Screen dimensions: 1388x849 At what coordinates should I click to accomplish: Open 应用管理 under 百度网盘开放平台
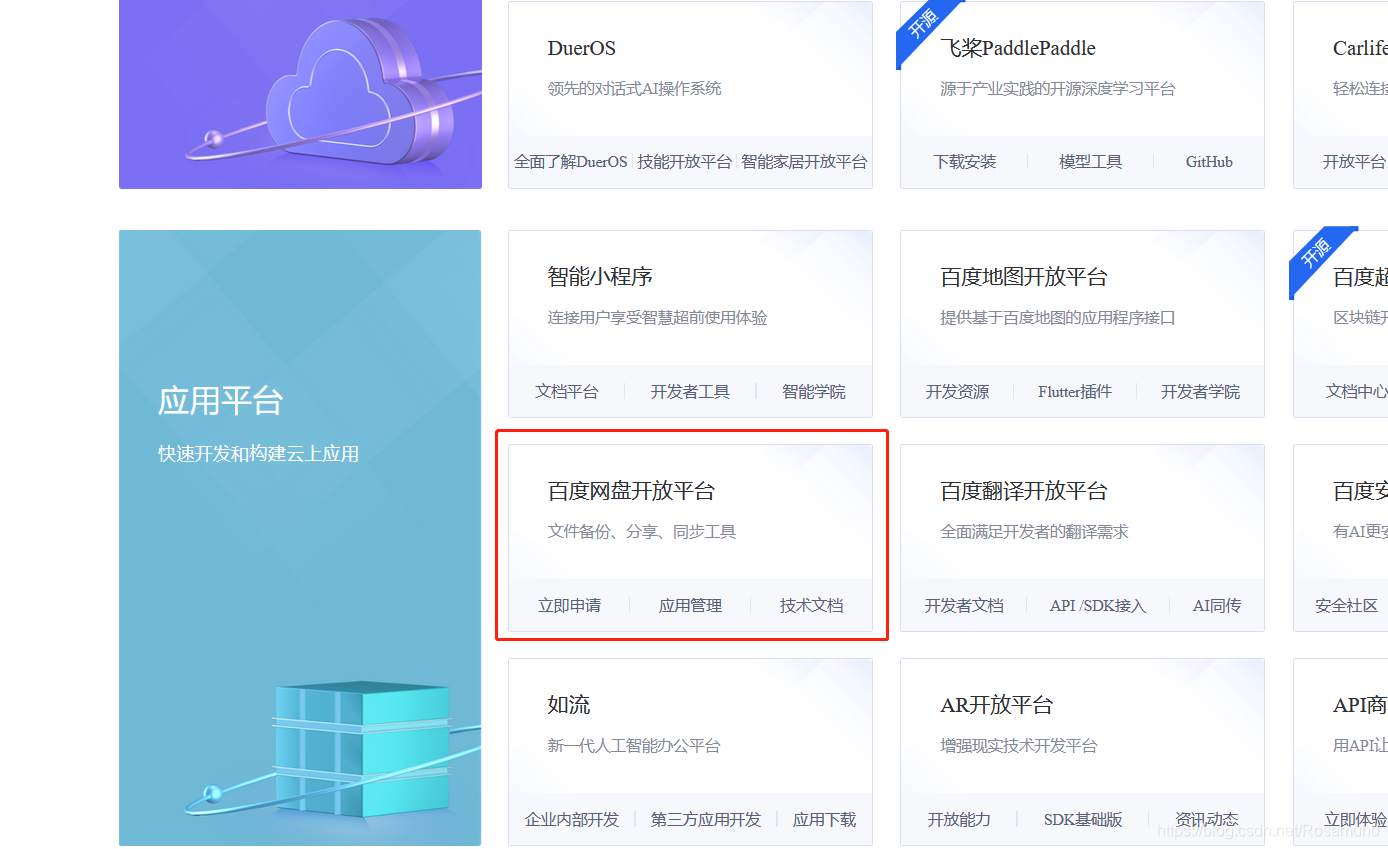(690, 606)
